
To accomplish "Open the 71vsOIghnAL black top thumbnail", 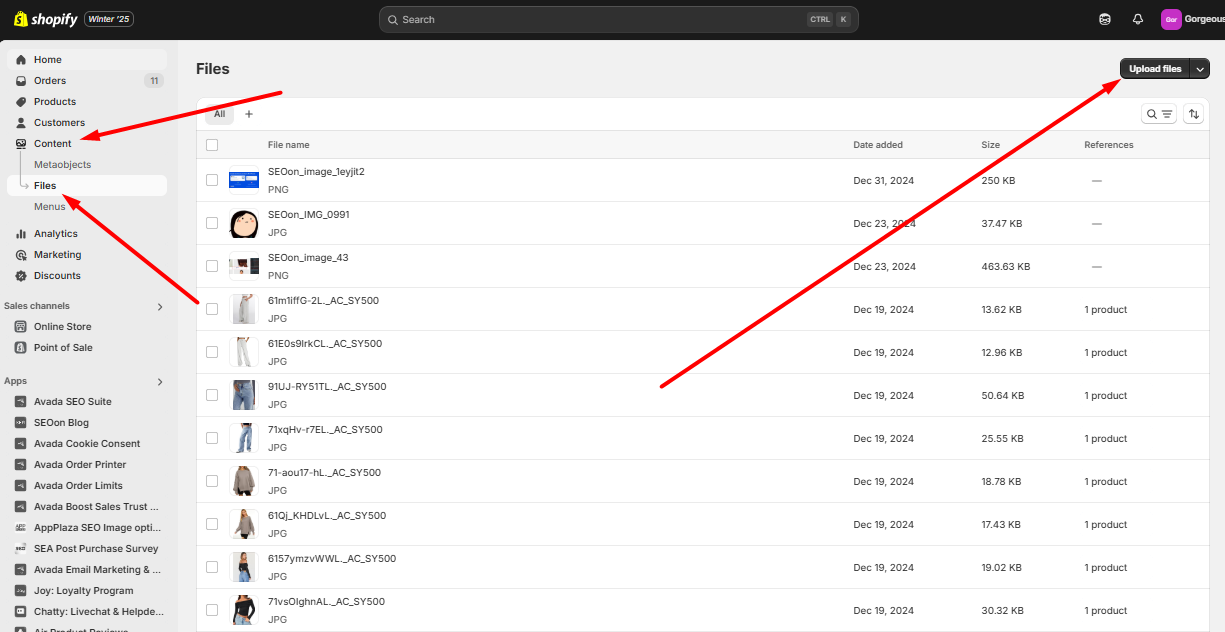I will point(244,610).
